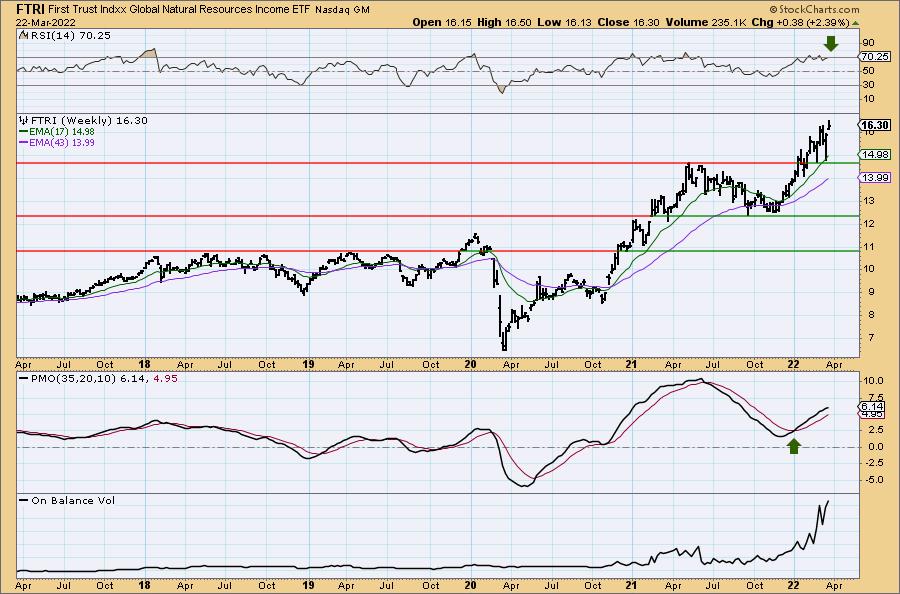Click the black PMO line swatch
900x594 pixels.
24,379
